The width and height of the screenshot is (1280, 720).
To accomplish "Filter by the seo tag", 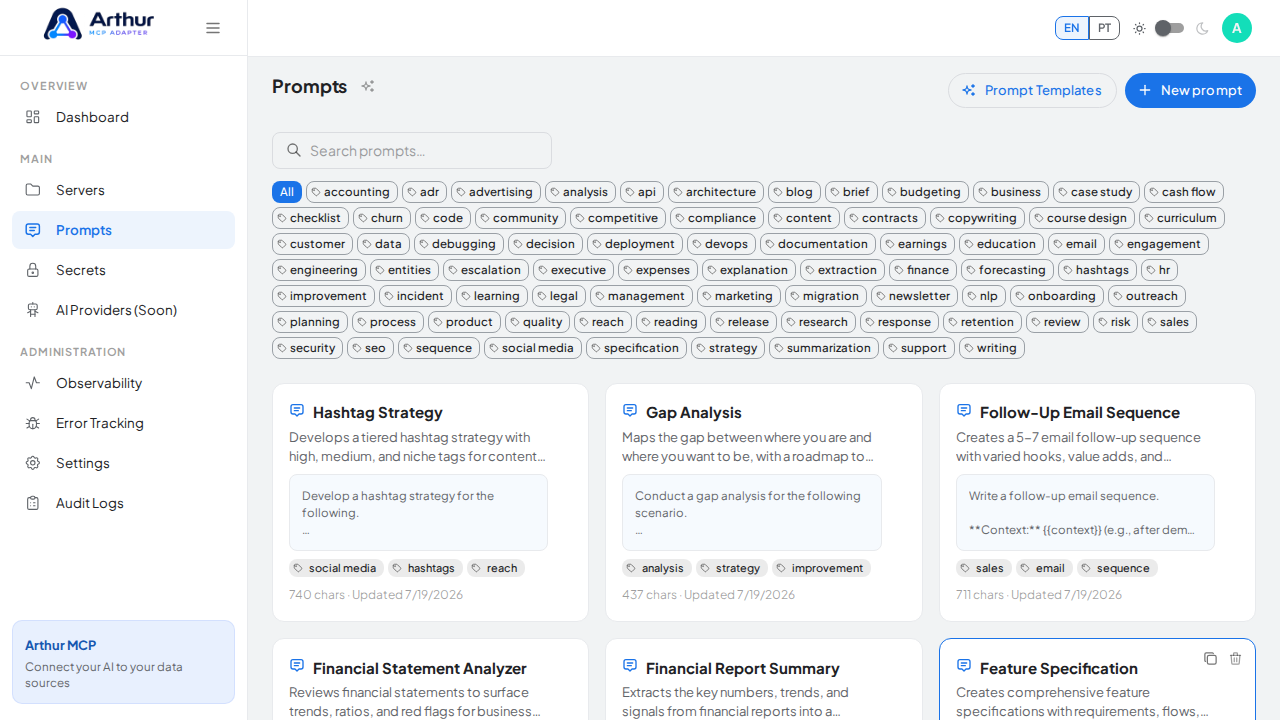I will [x=371, y=348].
